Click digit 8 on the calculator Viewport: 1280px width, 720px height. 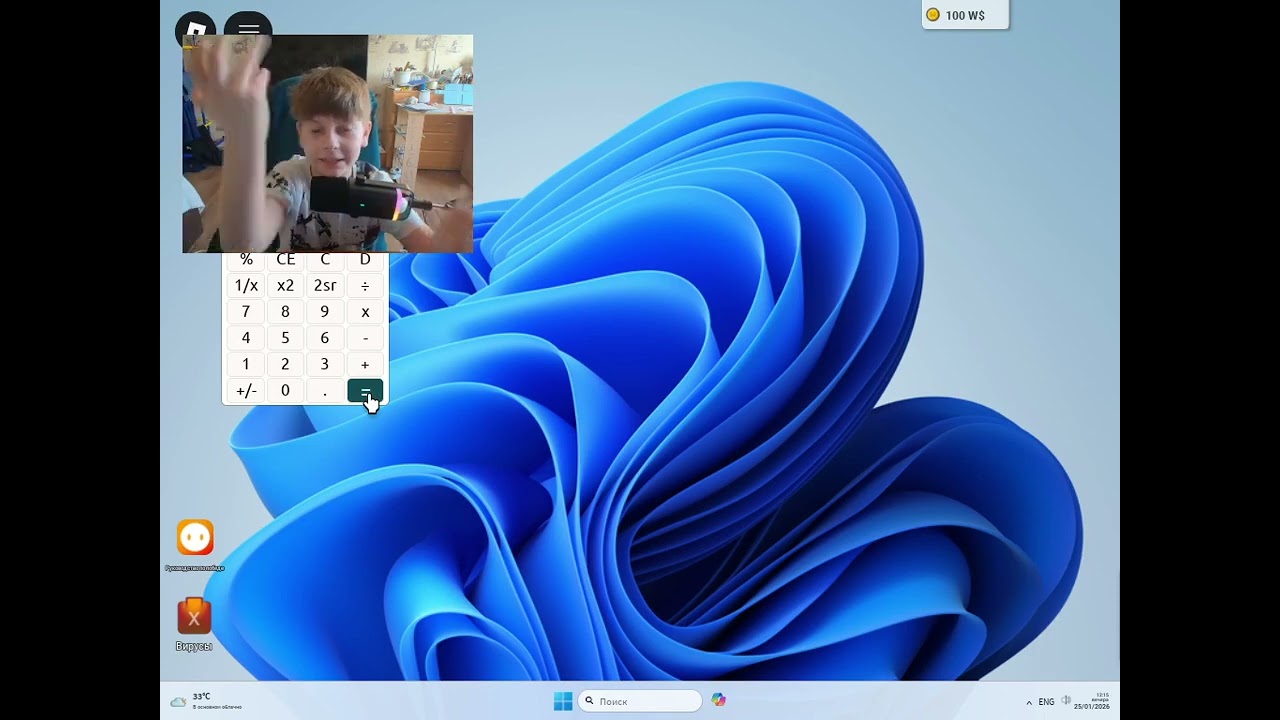point(285,312)
